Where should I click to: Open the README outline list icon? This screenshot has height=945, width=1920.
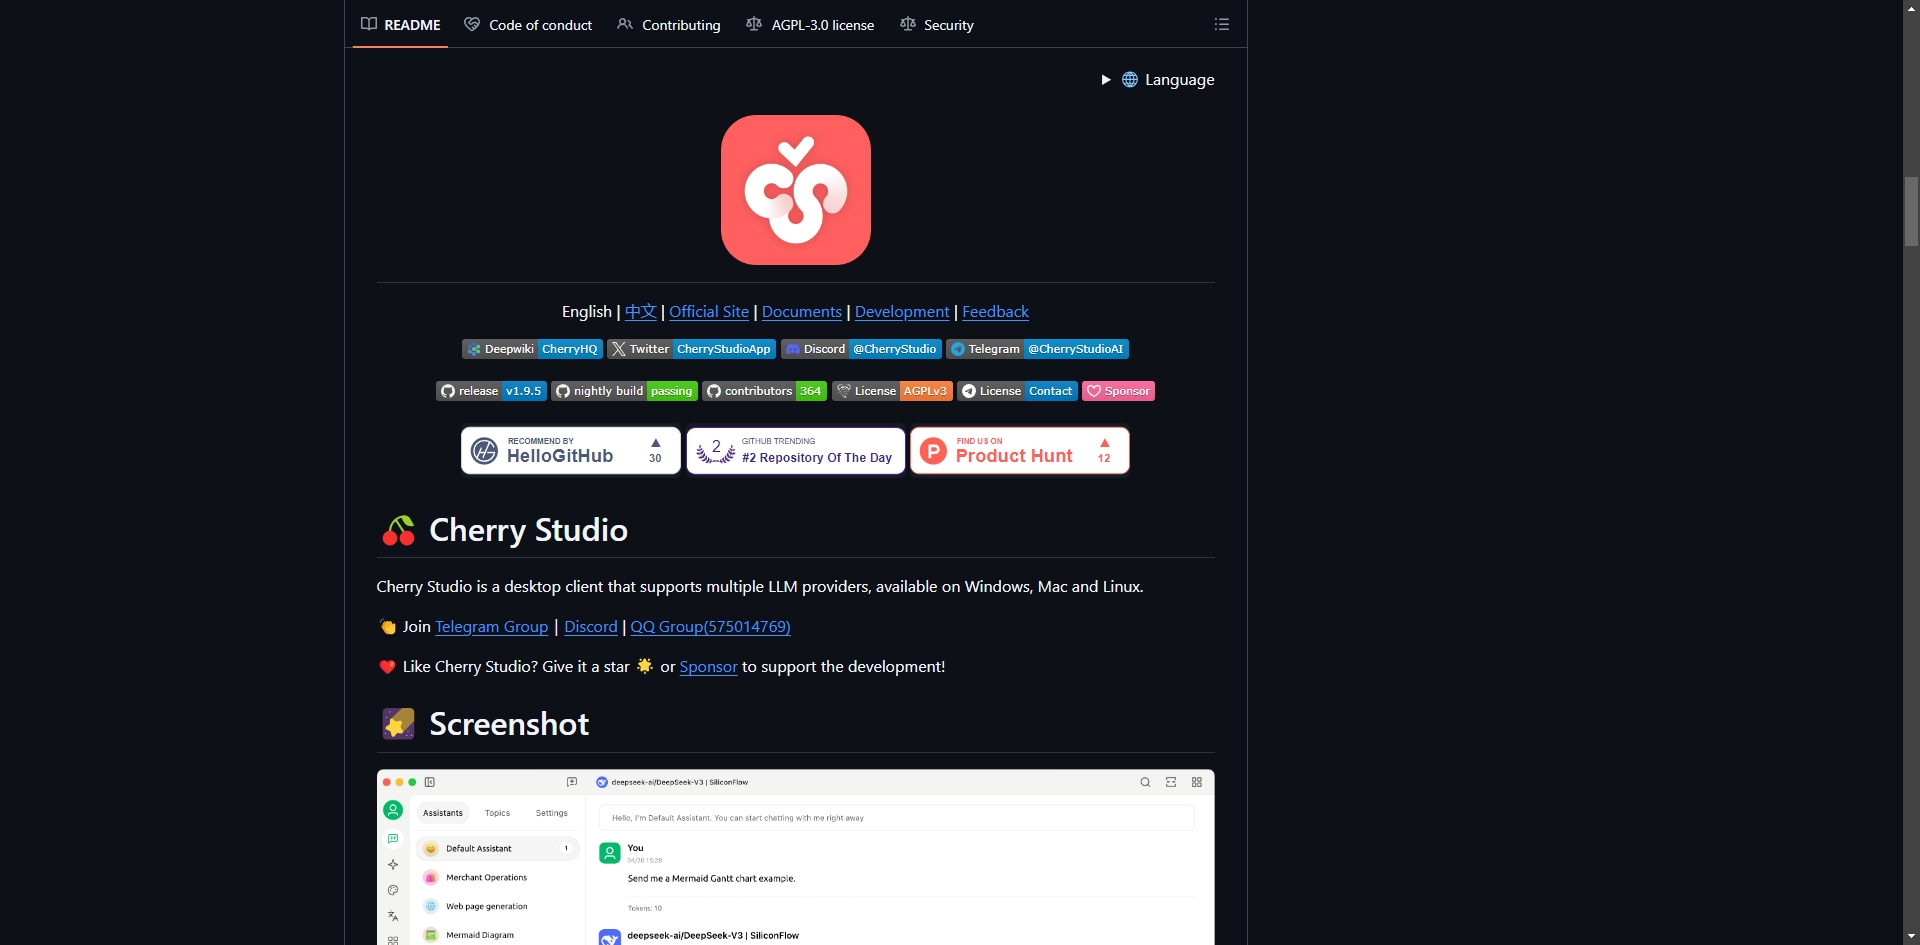pos(1221,24)
